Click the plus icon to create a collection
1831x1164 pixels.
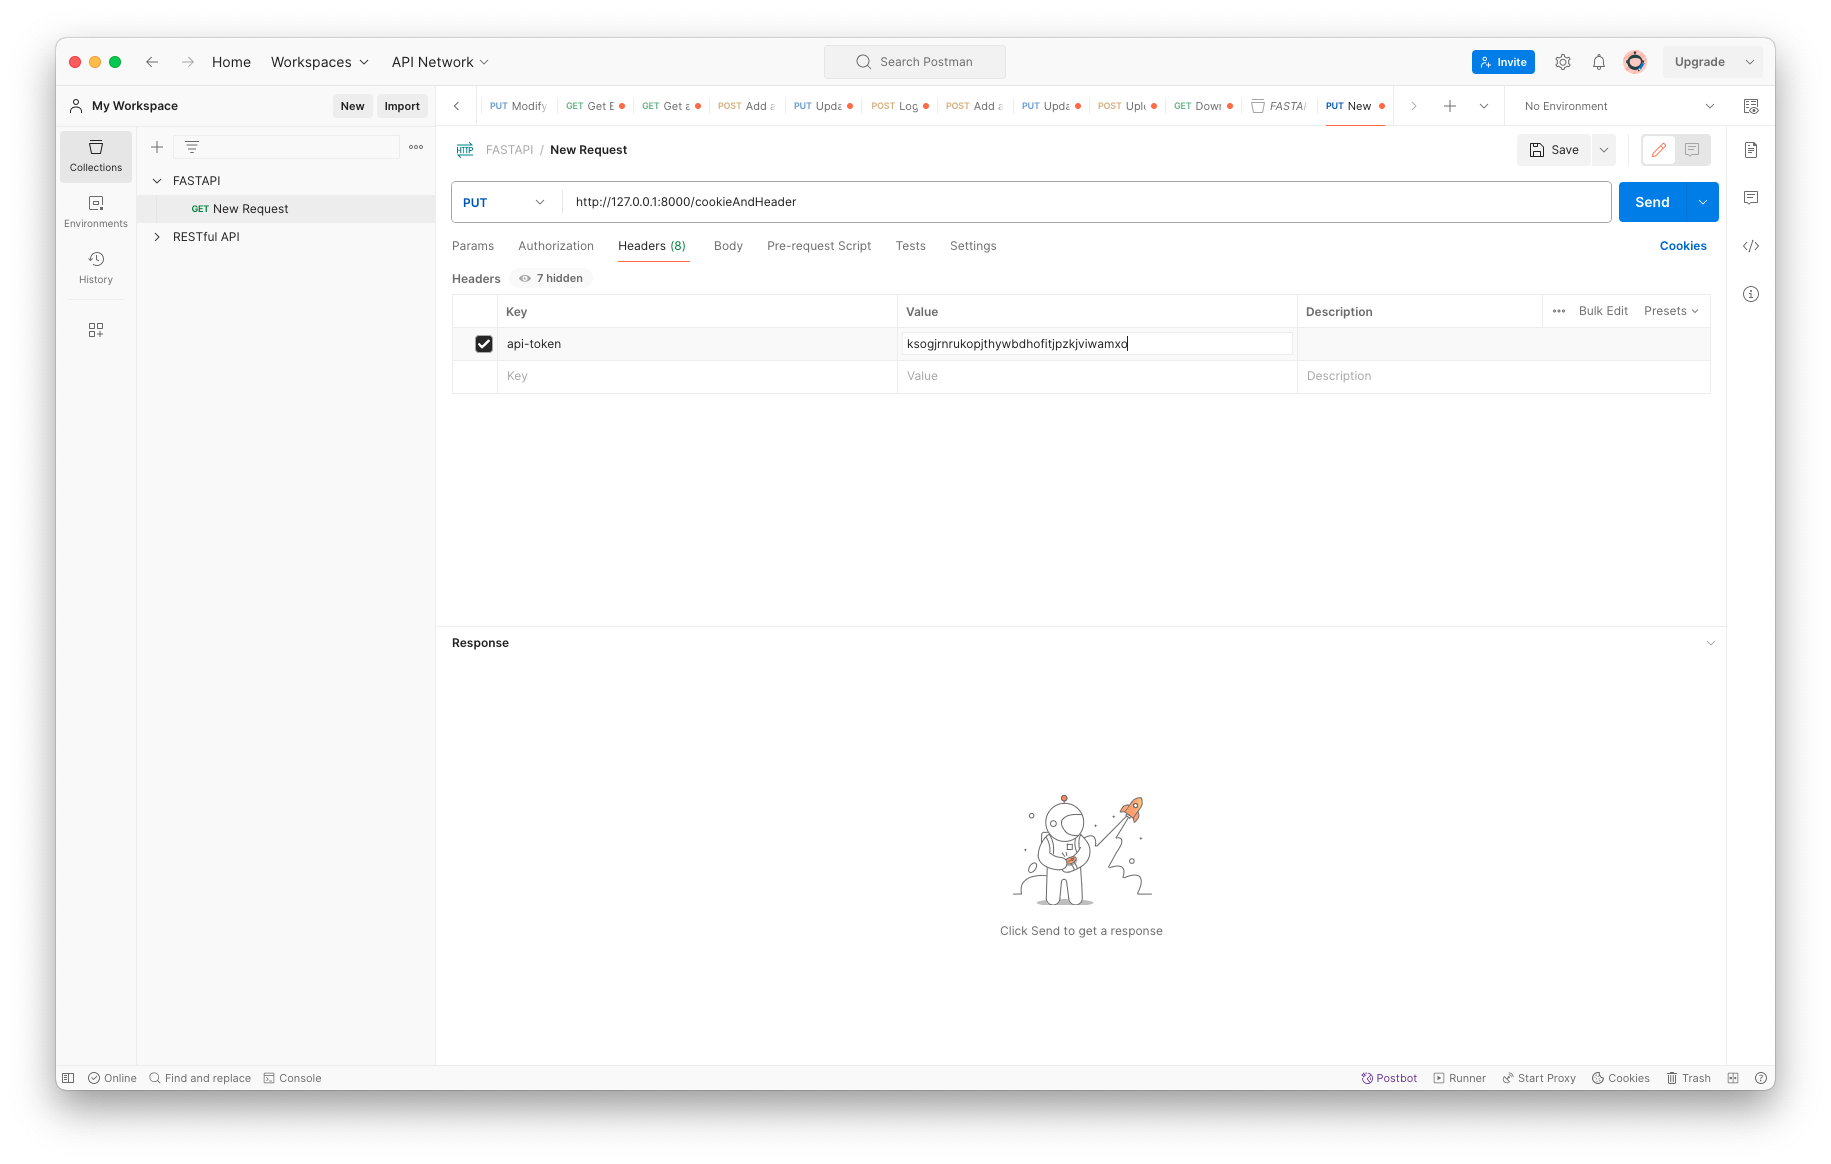pyautogui.click(x=157, y=147)
